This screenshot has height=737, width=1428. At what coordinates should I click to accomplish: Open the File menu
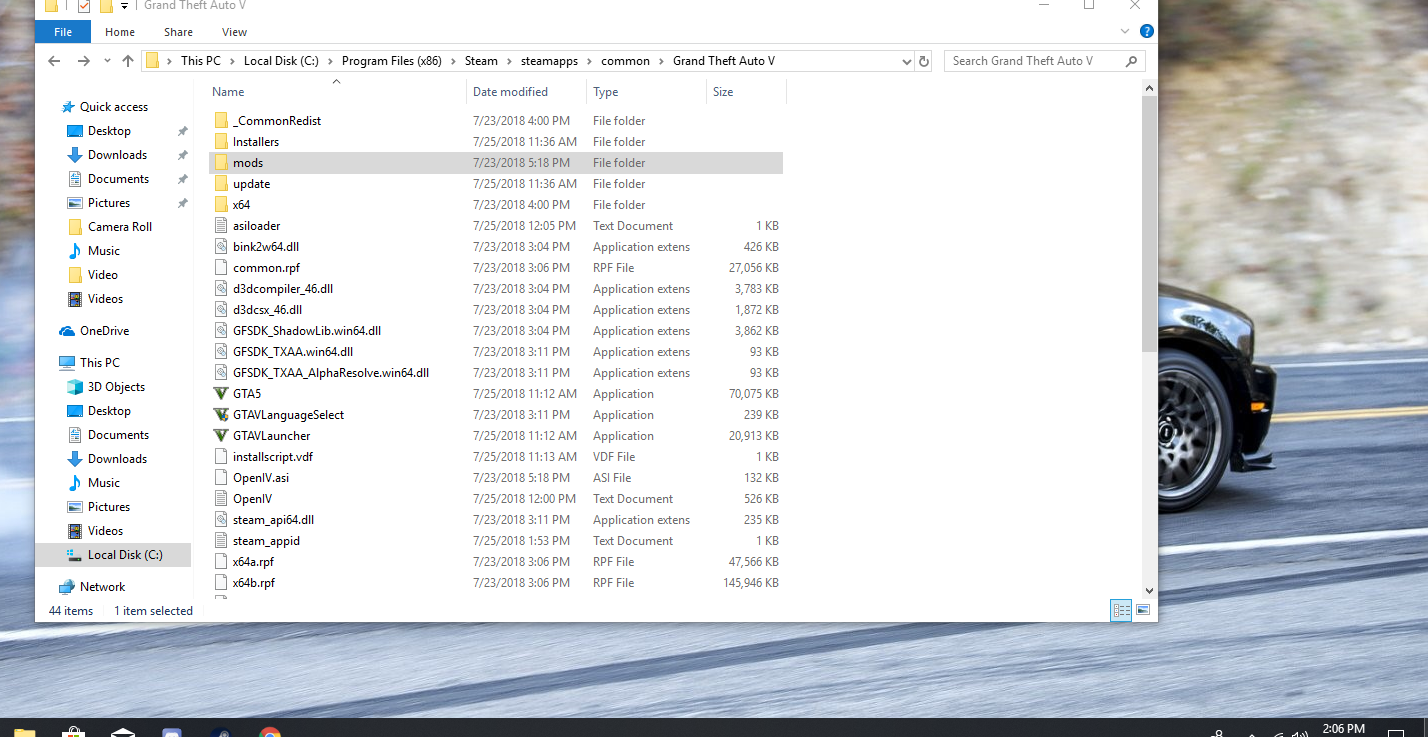63,32
